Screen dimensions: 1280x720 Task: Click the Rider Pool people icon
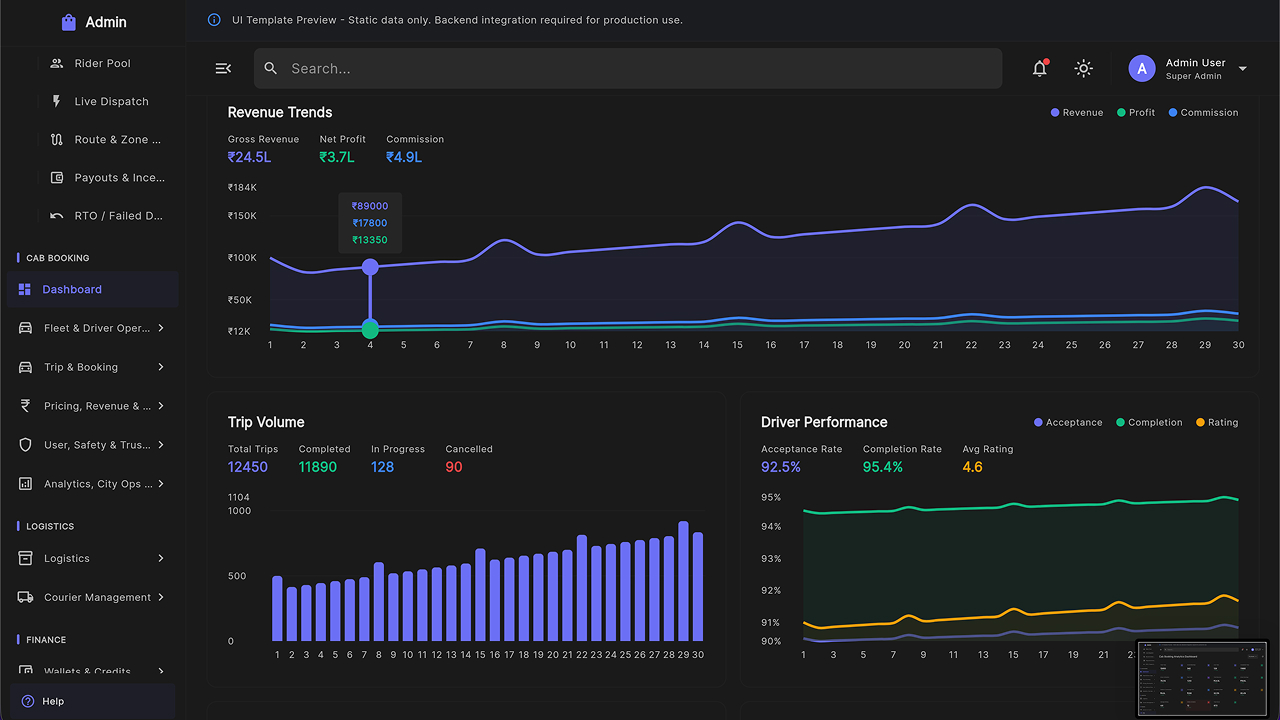pos(57,63)
